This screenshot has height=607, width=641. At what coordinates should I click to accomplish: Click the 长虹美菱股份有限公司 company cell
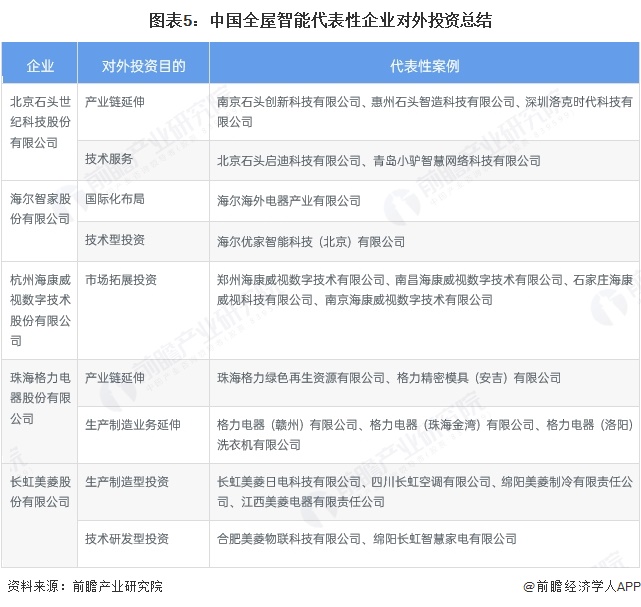pos(40,491)
